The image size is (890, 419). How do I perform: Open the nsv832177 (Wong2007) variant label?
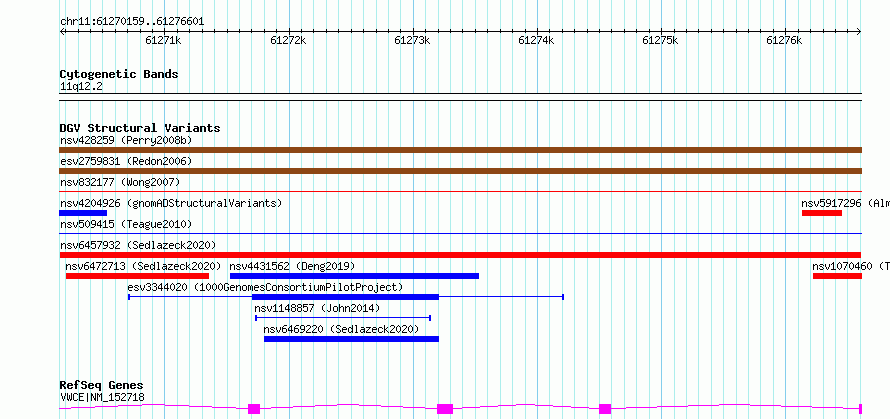coord(120,182)
